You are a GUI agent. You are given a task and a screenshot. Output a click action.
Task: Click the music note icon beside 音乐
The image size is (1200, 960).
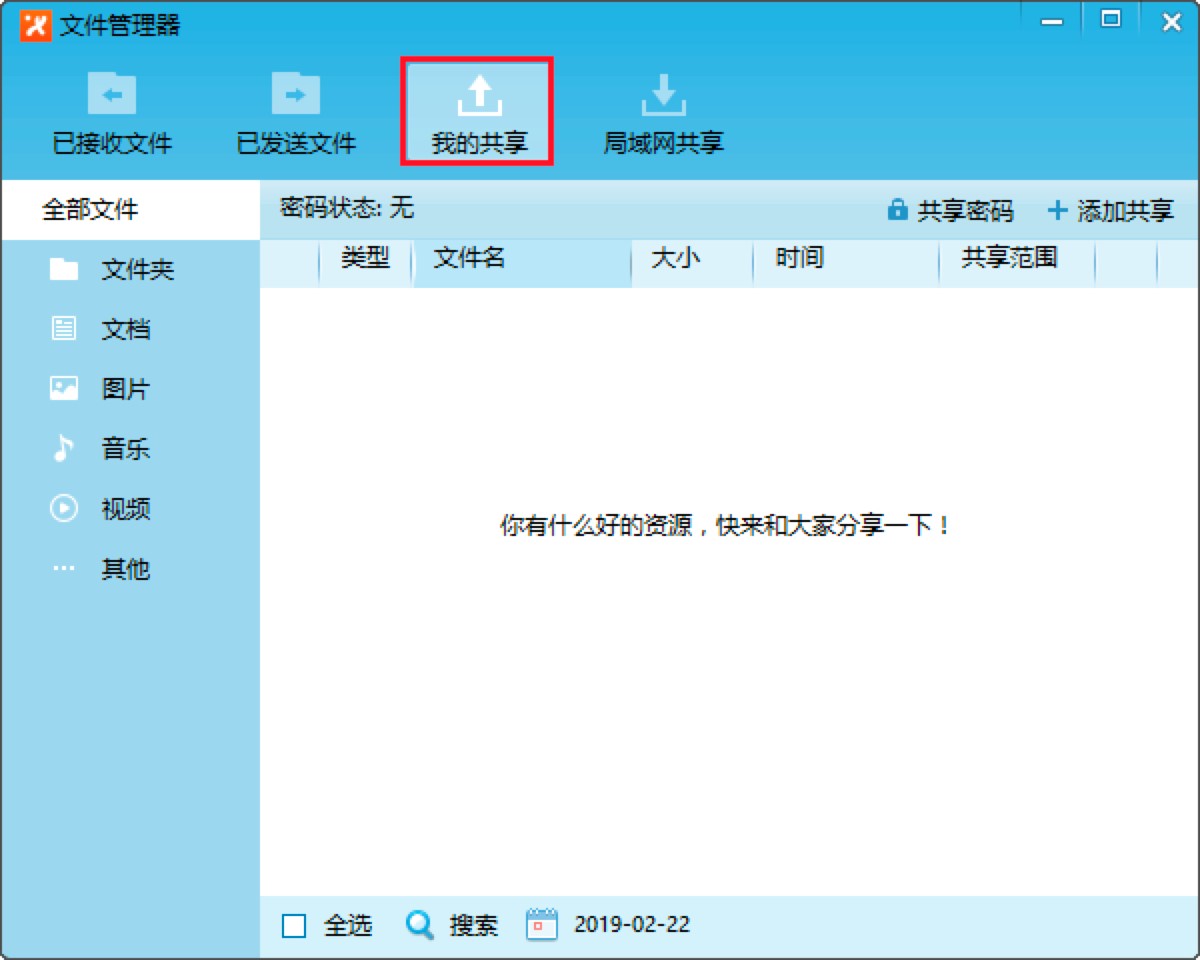(64, 448)
